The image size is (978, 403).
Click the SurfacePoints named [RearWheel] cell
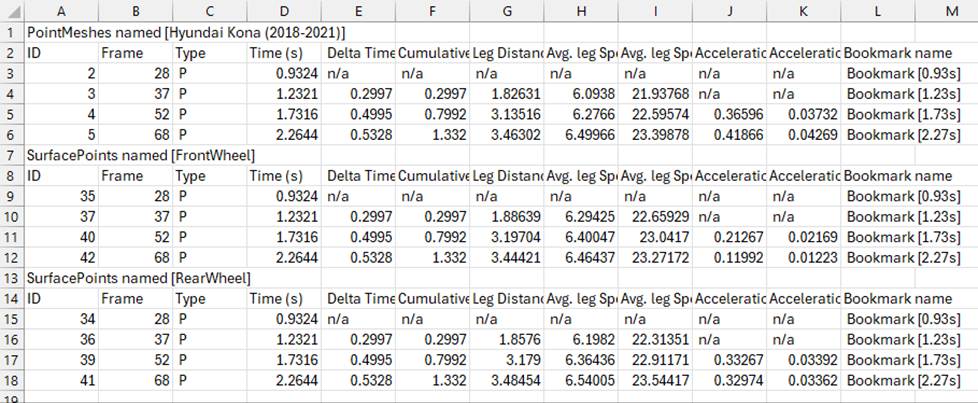tap(138, 277)
